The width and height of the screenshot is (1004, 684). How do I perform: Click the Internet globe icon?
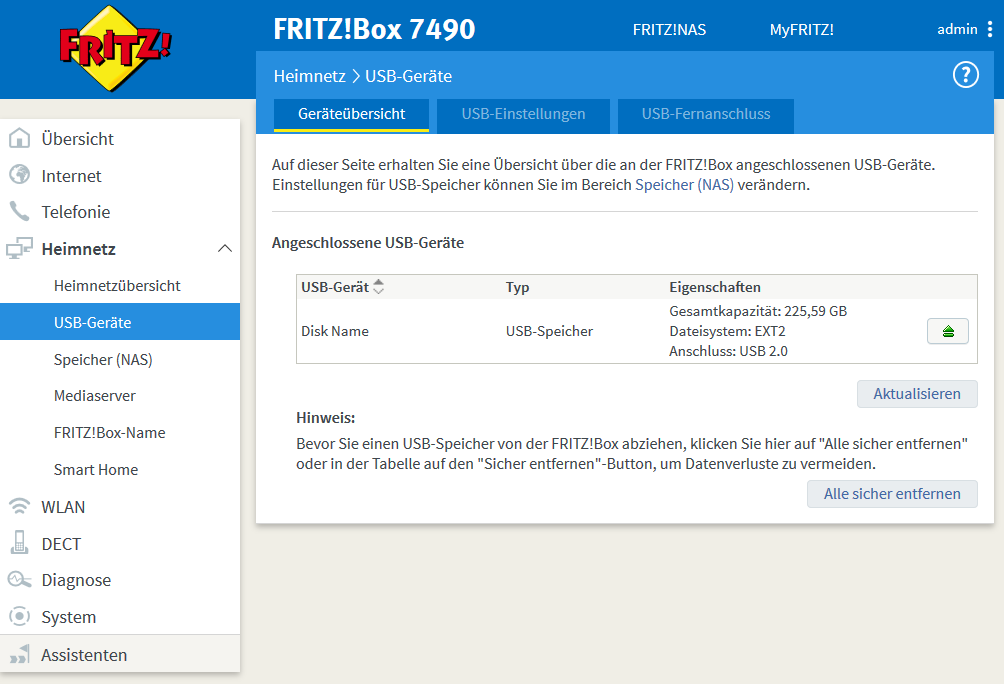(19, 175)
